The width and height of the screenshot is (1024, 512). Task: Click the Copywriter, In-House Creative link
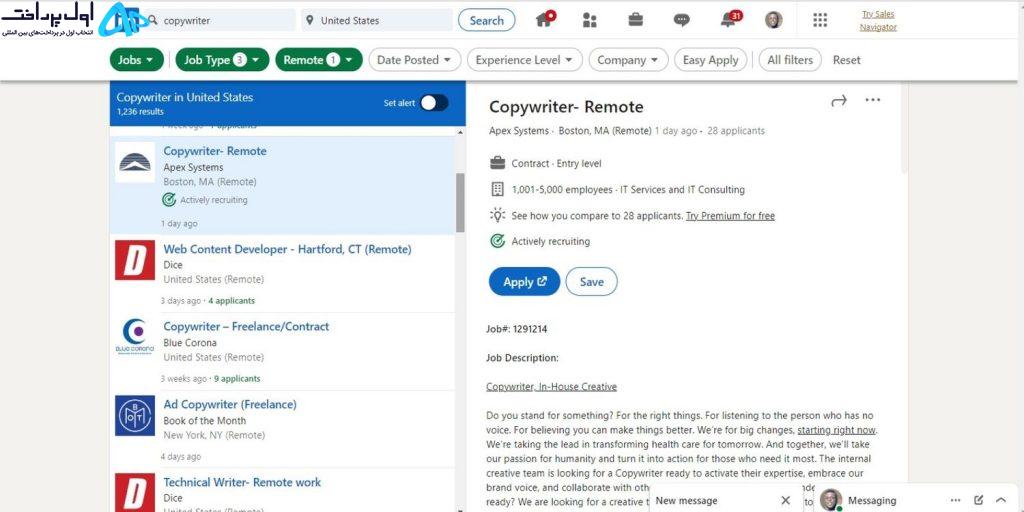point(551,387)
